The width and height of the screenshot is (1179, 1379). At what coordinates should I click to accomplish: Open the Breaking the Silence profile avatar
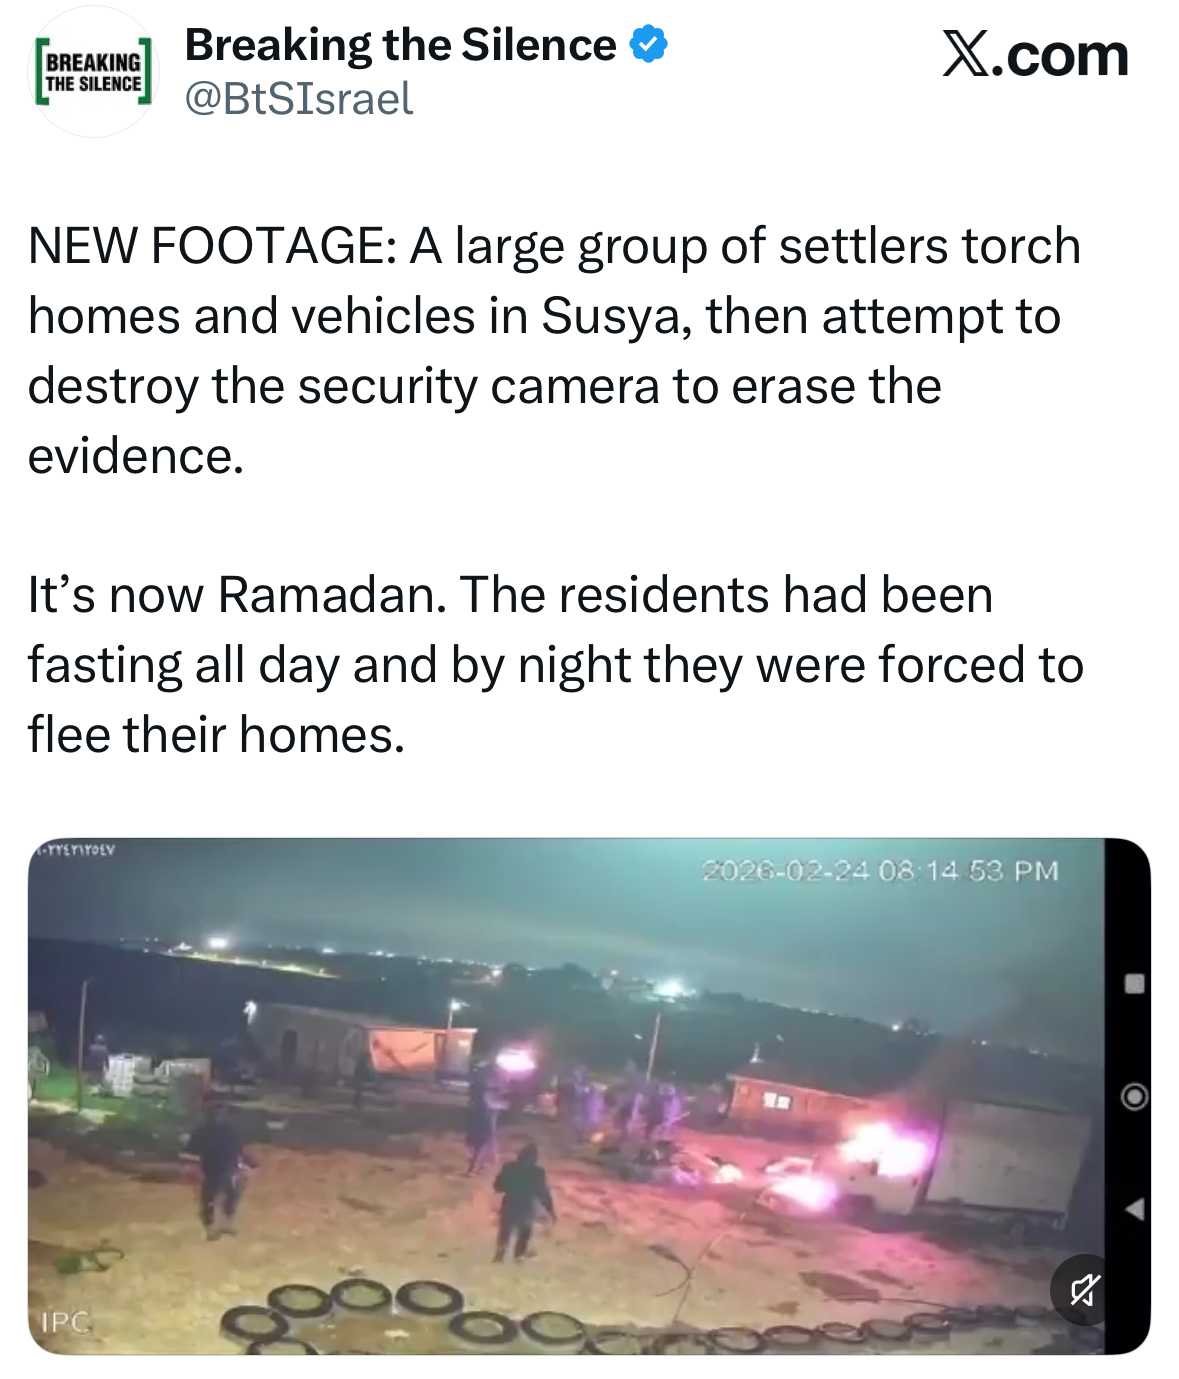(x=93, y=72)
